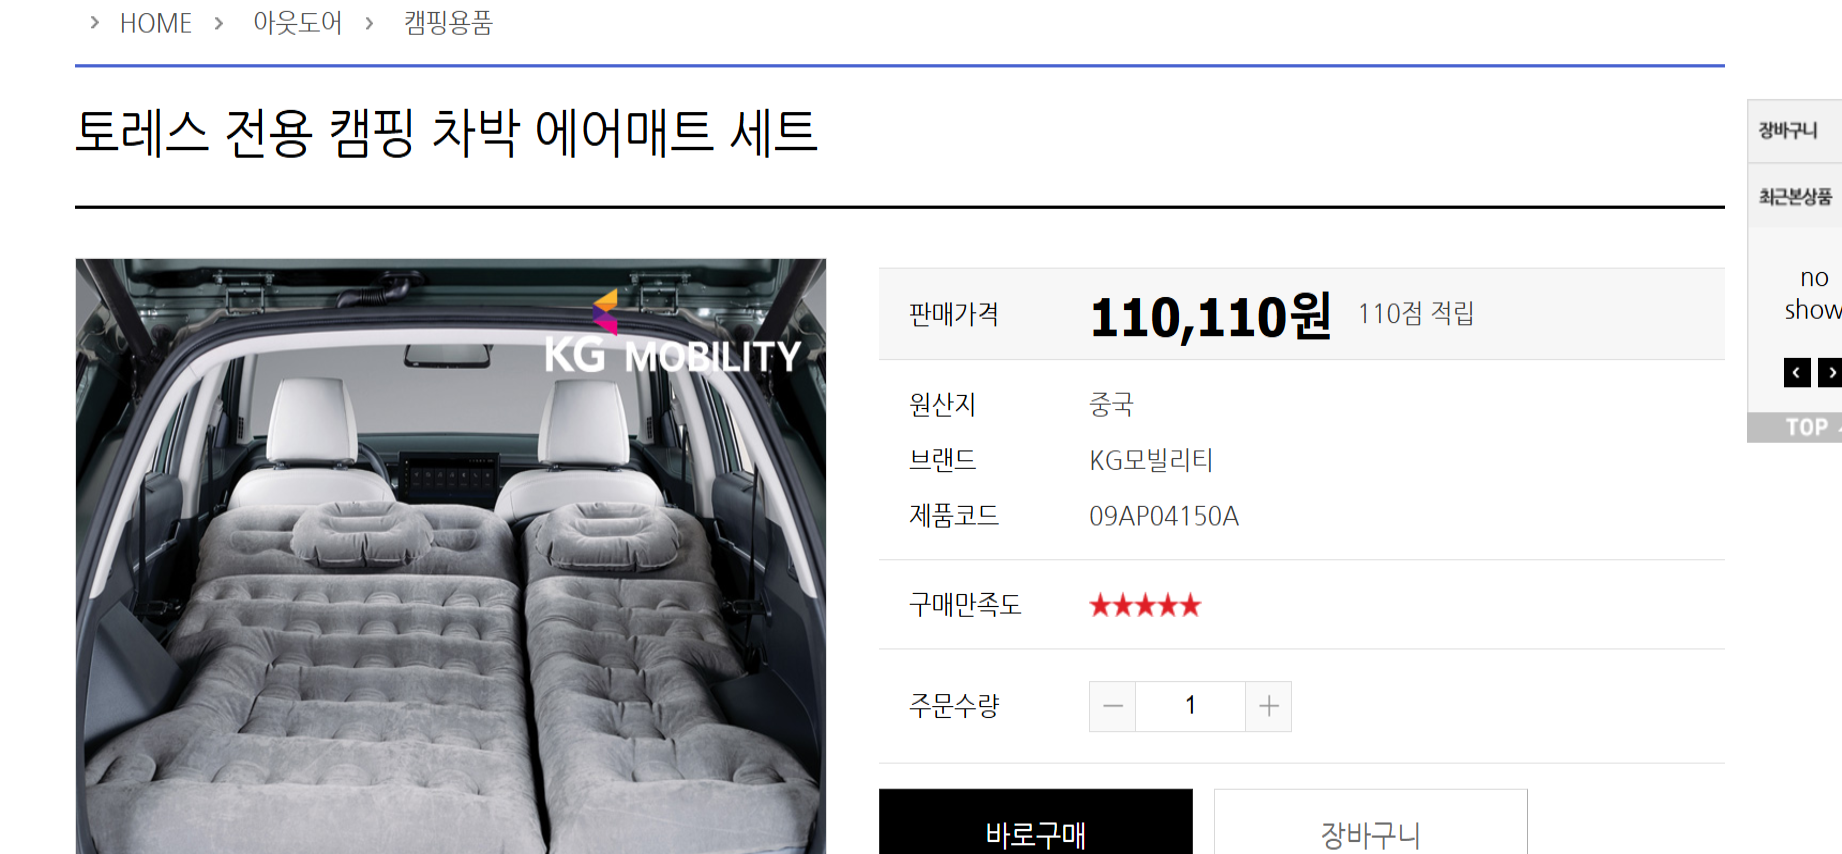Select the 110점 적립 points text
The height and width of the screenshot is (854, 1842).
[x=1416, y=314]
